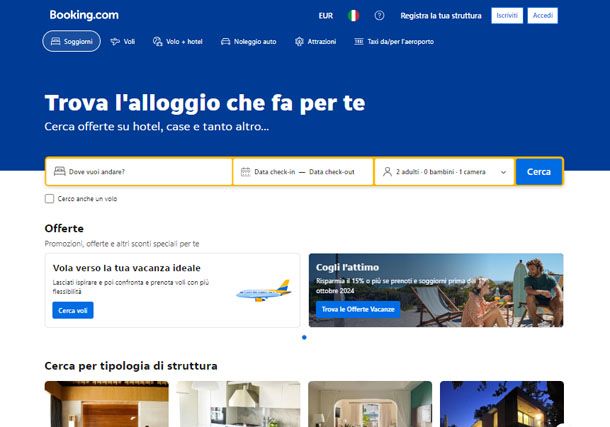
Task: Open the help question mark icon
Action: 379,16
